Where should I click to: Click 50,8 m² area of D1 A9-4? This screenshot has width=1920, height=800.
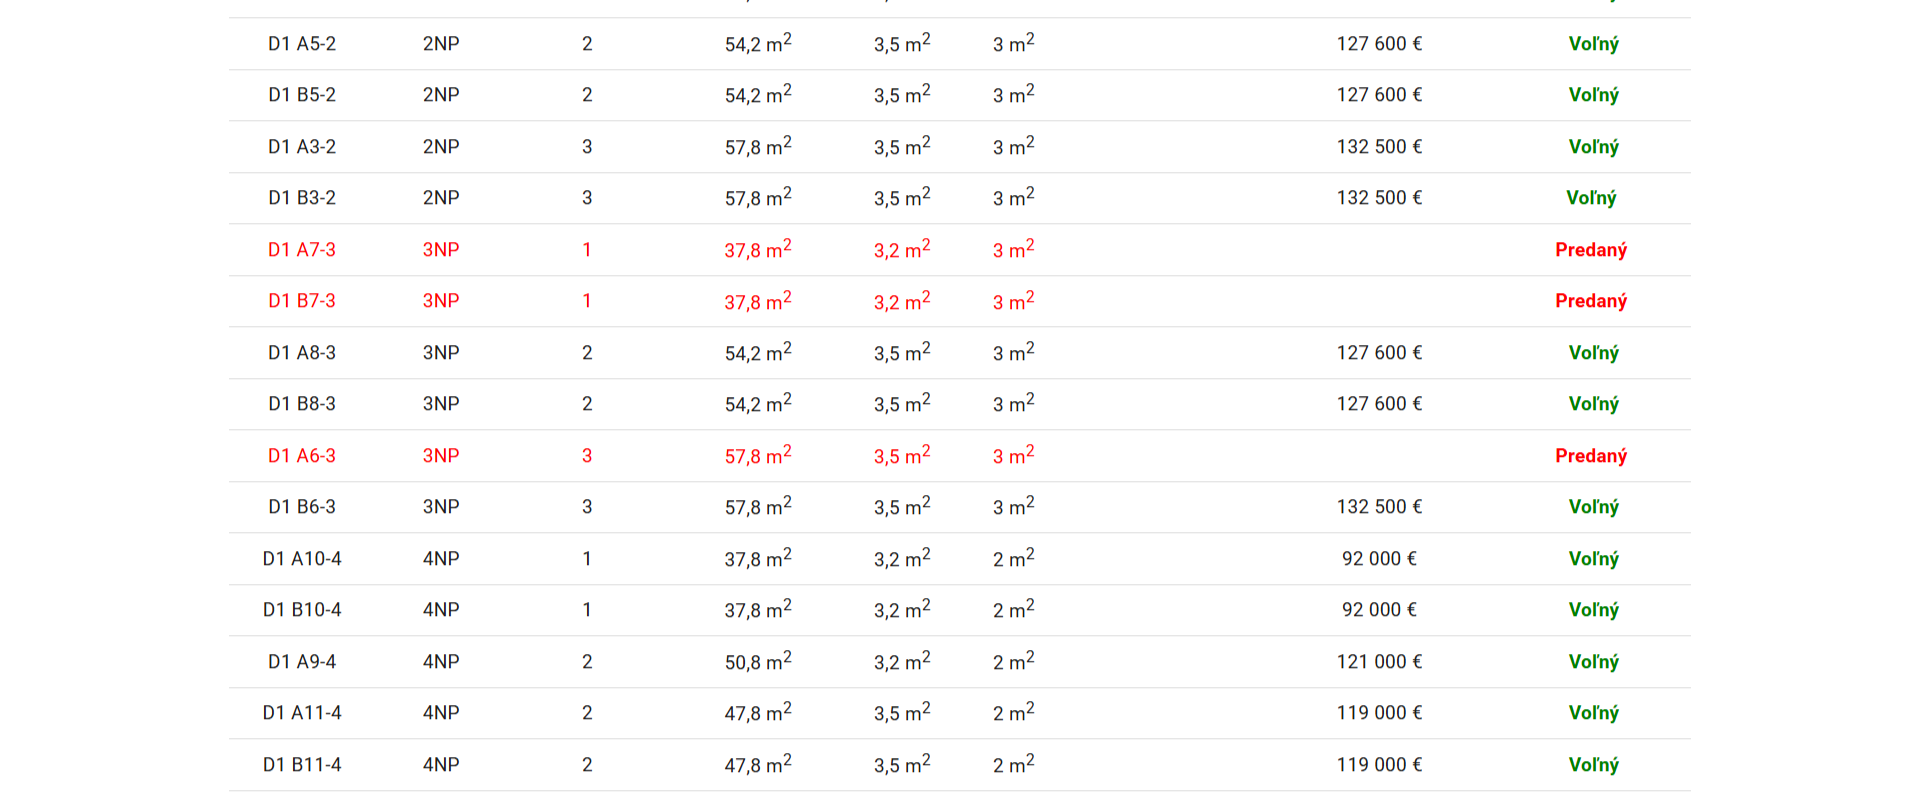pos(758,661)
